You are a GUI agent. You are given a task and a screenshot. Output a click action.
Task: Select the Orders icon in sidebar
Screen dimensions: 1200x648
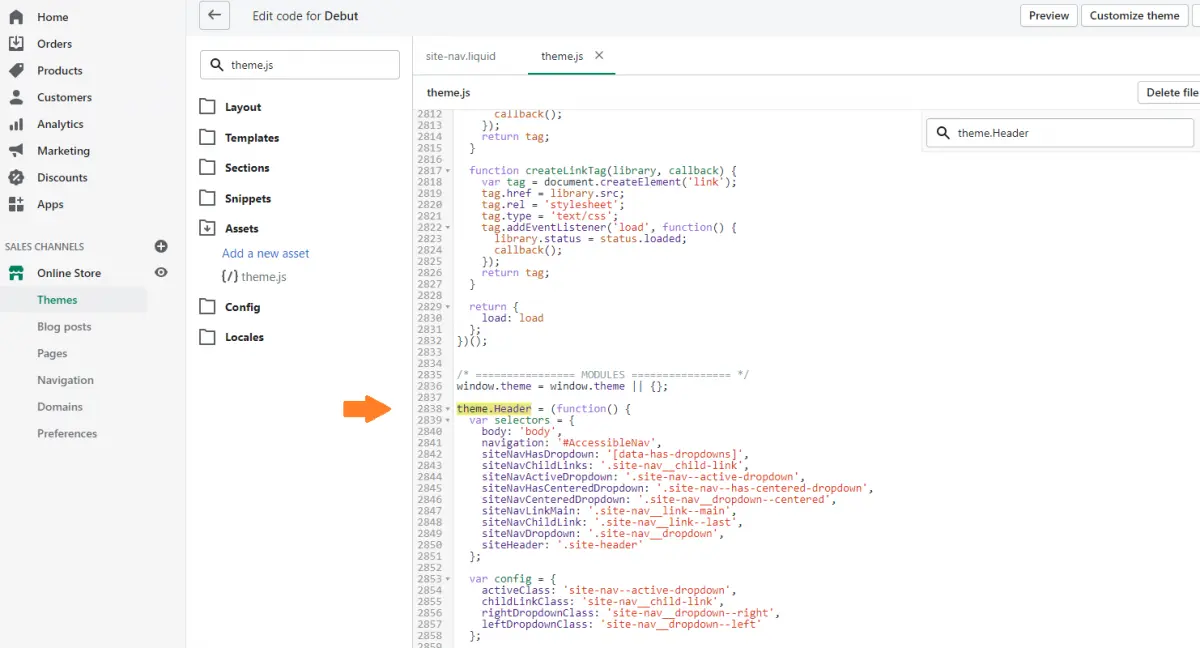[16, 43]
